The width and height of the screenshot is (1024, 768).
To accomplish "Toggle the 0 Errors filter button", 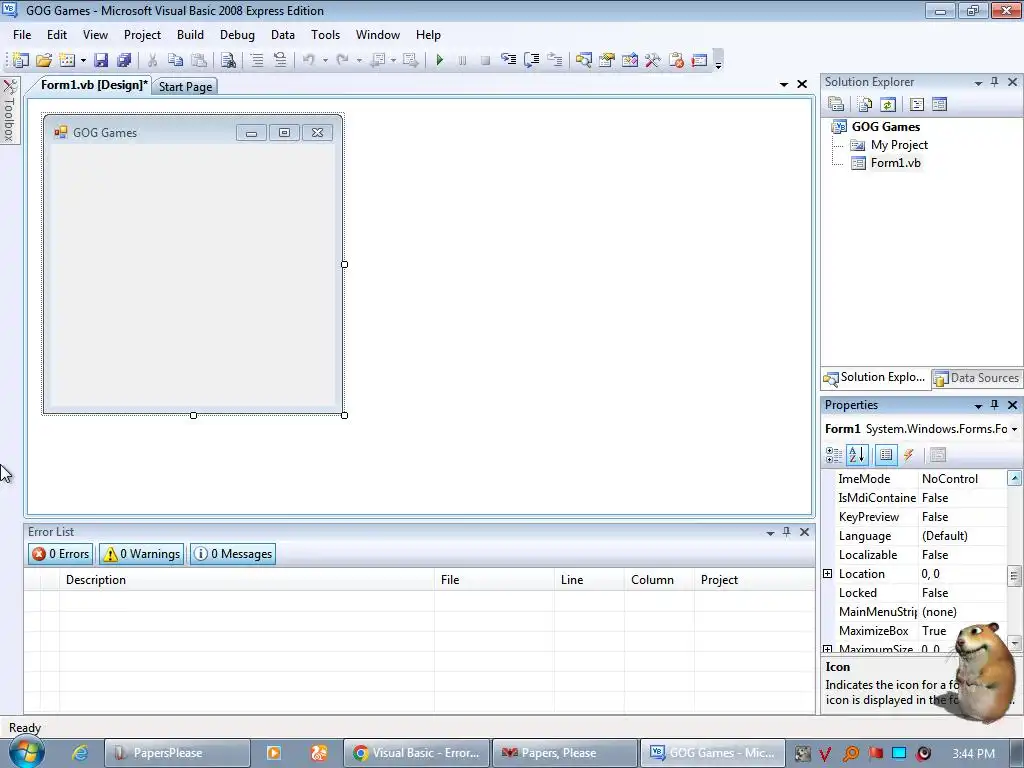I will (x=61, y=554).
